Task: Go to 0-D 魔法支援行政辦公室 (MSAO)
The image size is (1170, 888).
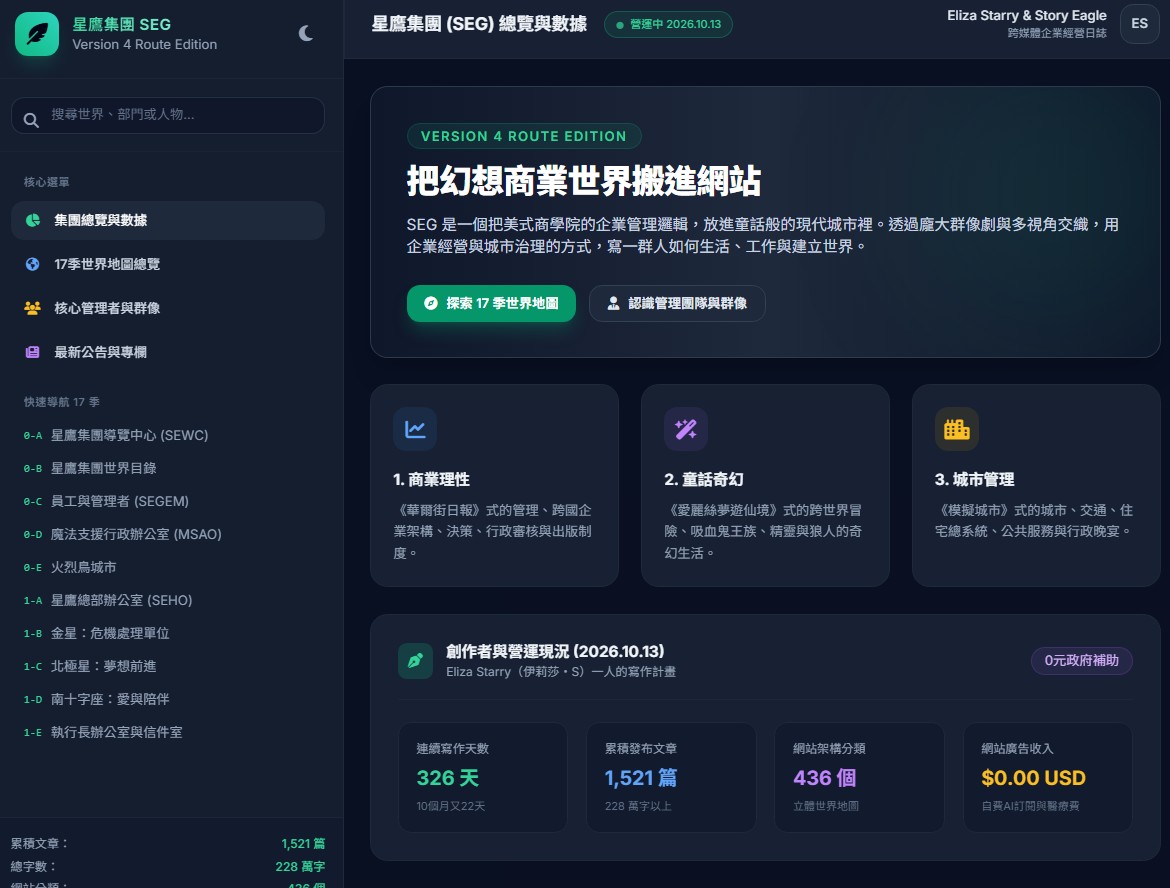Action: [x=168, y=534]
